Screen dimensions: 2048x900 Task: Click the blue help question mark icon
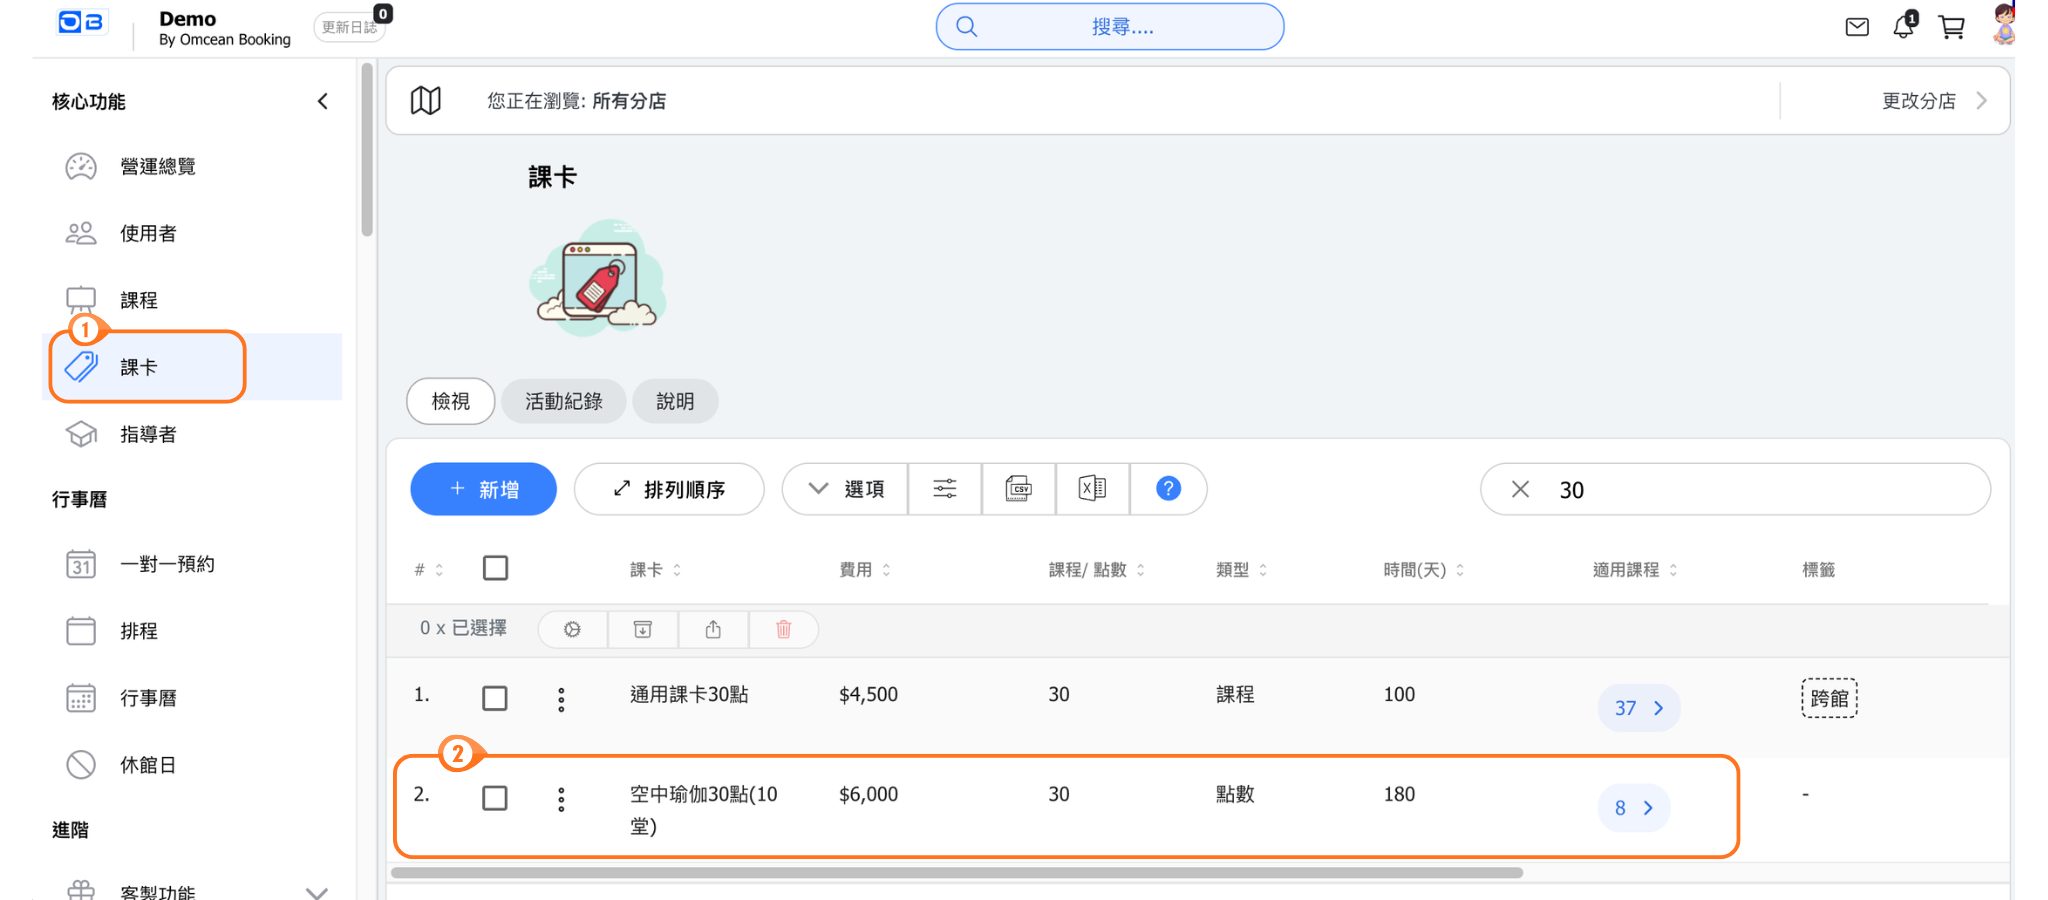(x=1167, y=489)
